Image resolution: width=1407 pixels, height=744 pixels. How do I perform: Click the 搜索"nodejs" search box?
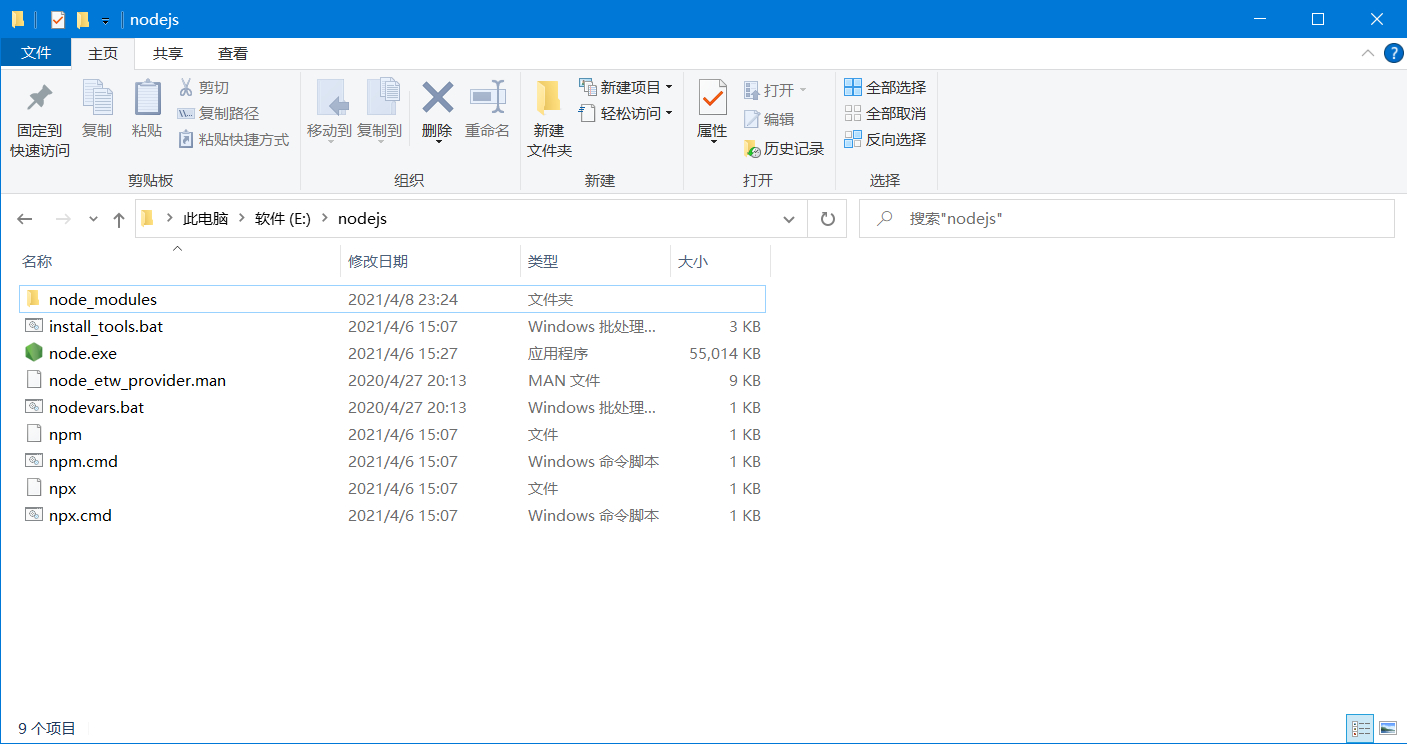1127,219
